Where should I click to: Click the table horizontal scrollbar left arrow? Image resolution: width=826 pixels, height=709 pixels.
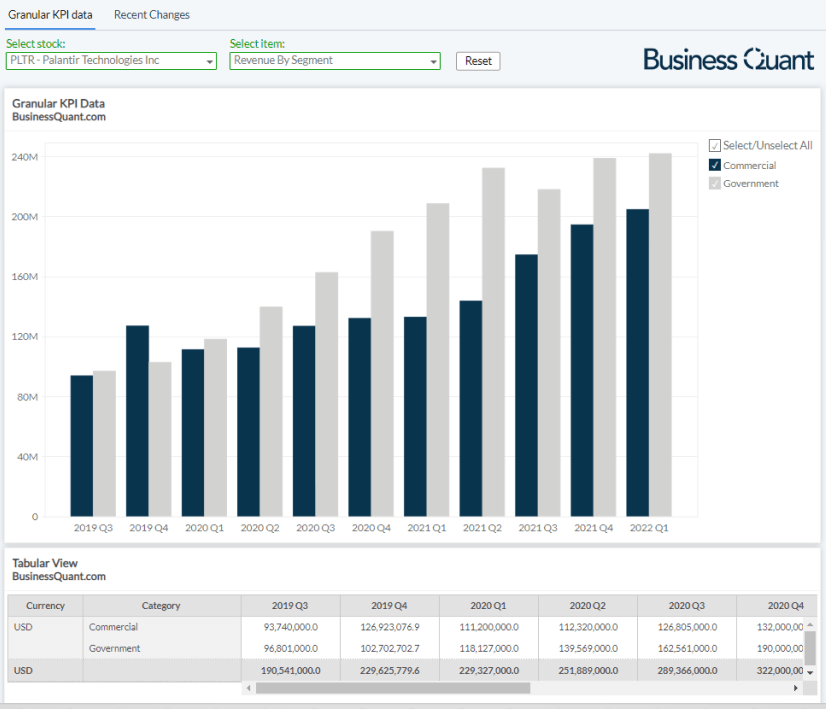point(249,688)
